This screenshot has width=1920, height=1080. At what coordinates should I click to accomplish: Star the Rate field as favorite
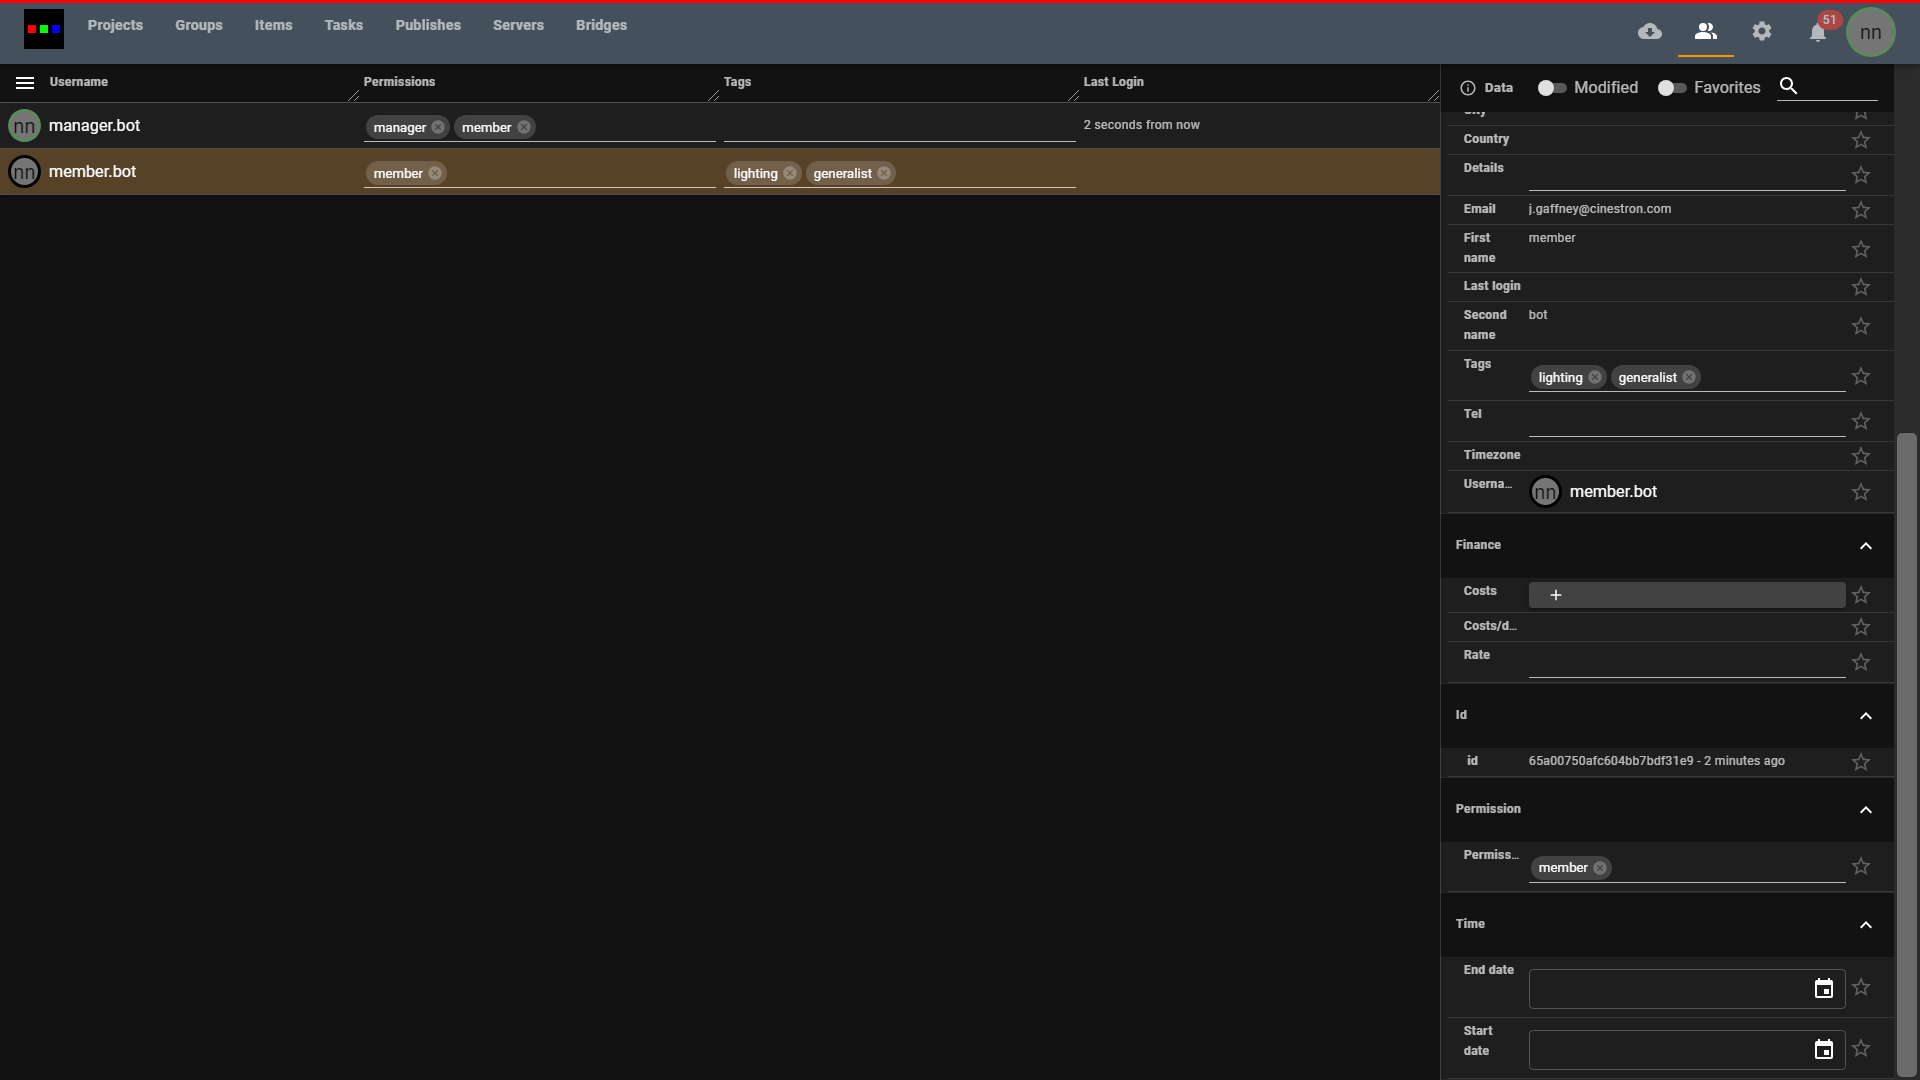point(1861,663)
